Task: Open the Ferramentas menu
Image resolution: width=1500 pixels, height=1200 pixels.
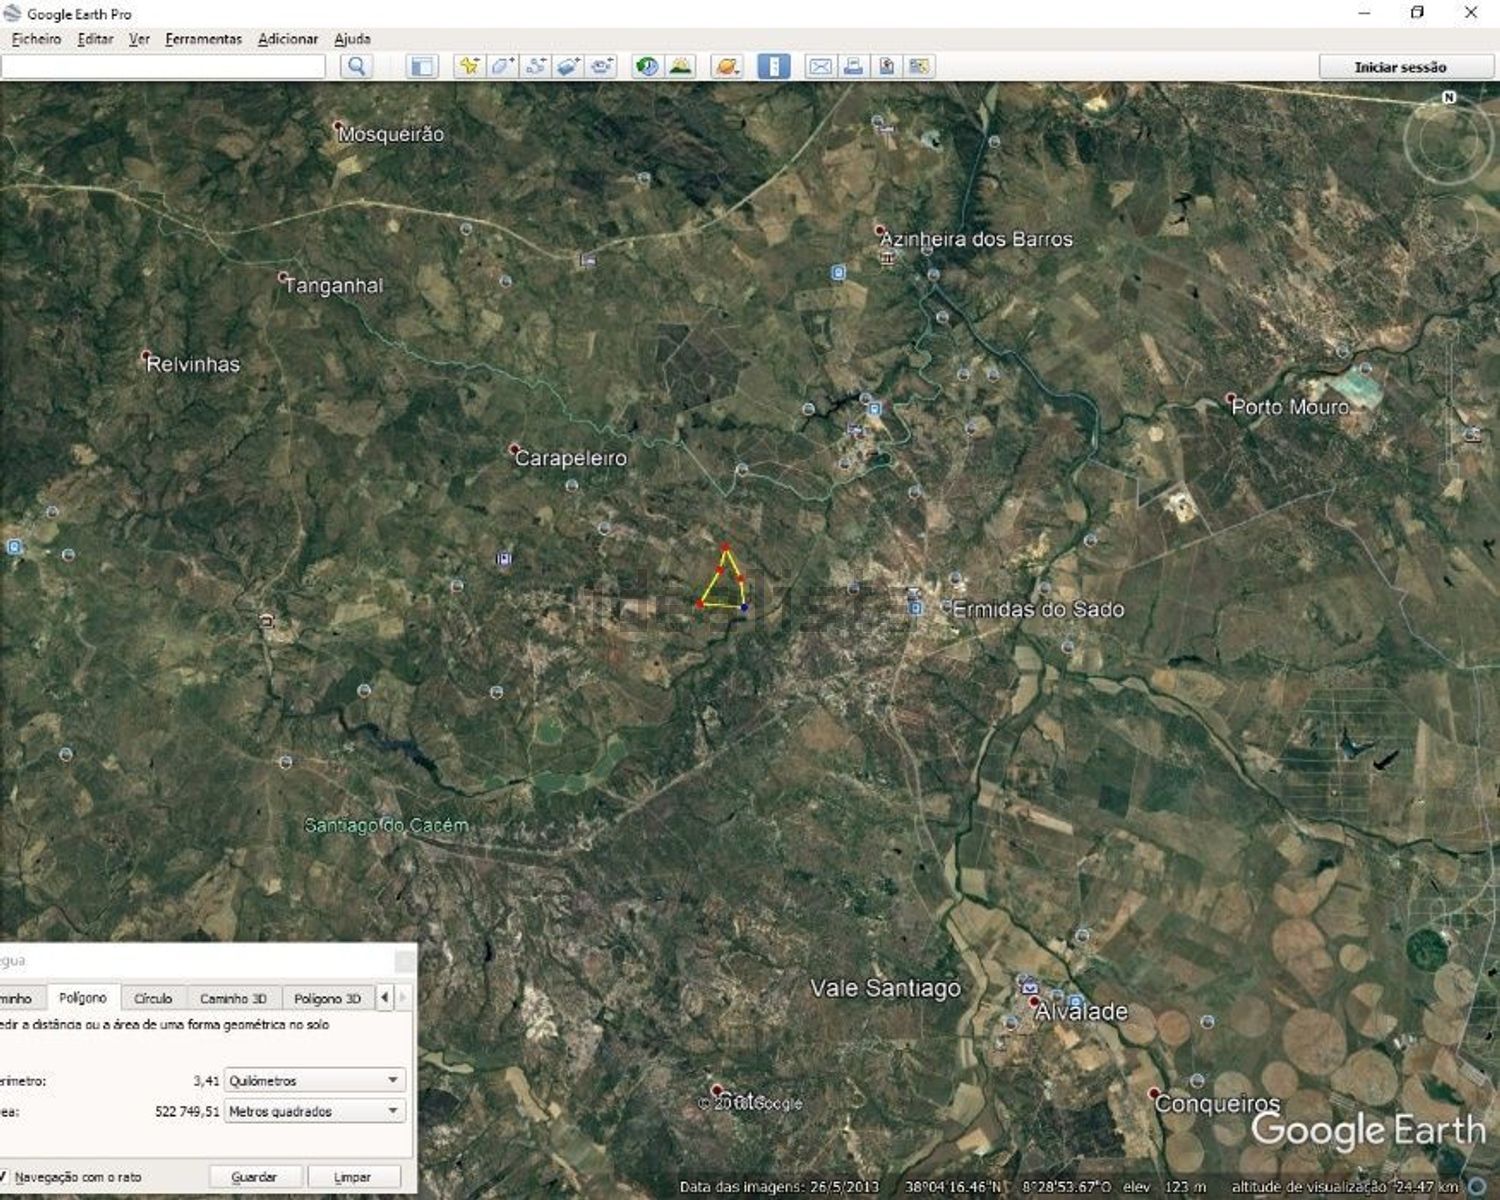Action: click(203, 39)
